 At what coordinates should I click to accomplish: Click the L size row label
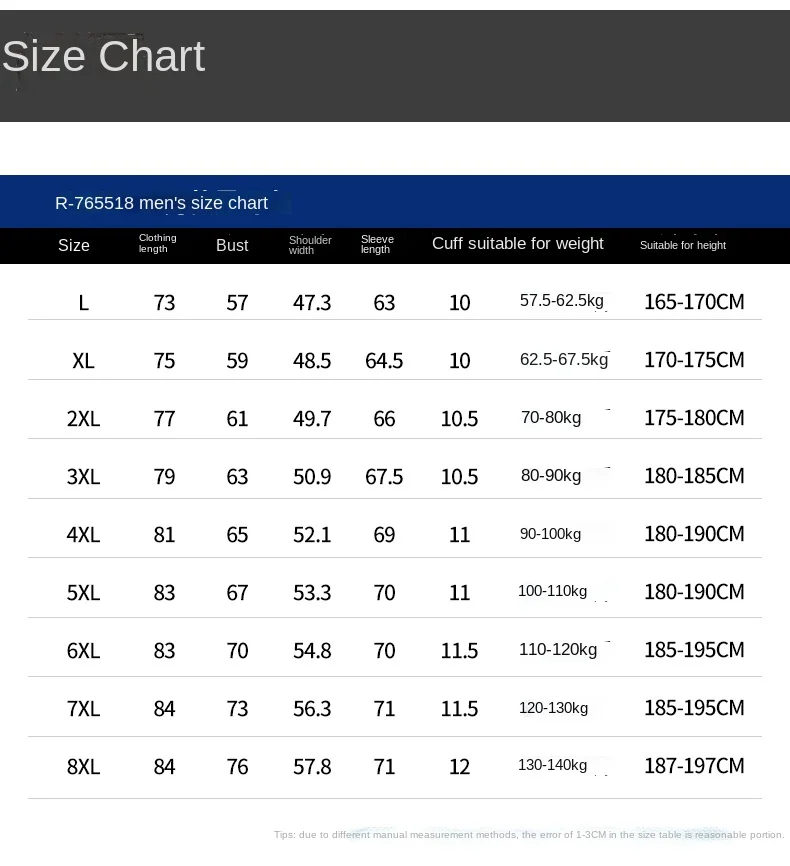pyautogui.click(x=84, y=302)
